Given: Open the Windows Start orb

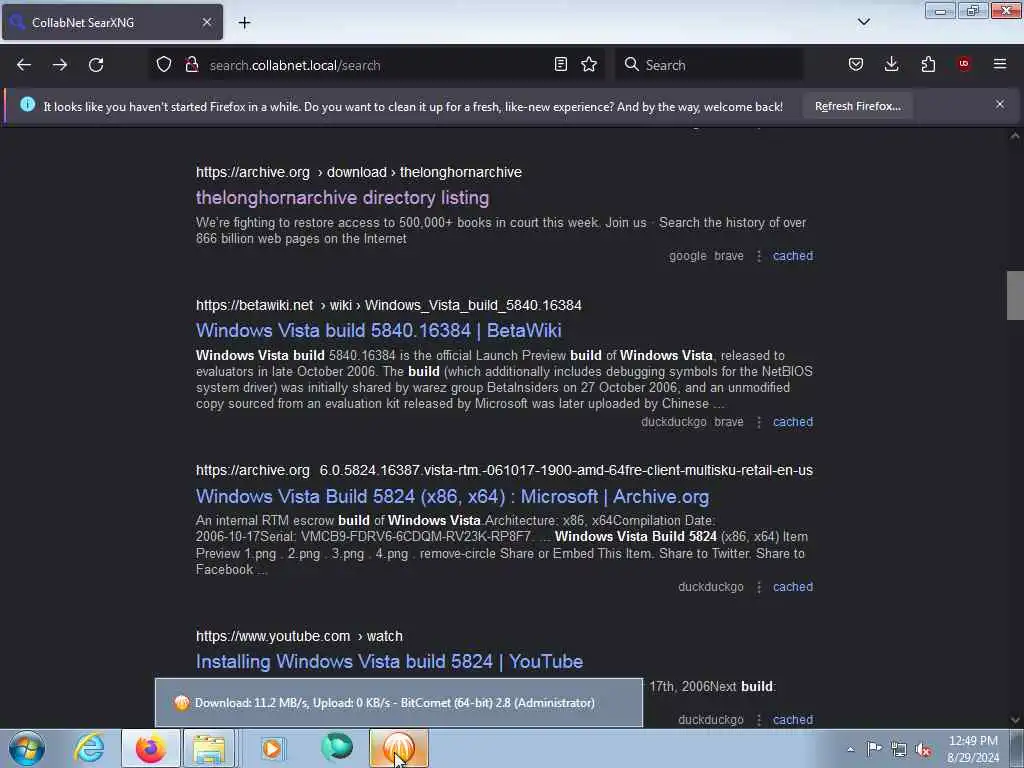Looking at the screenshot, I should tap(27, 748).
